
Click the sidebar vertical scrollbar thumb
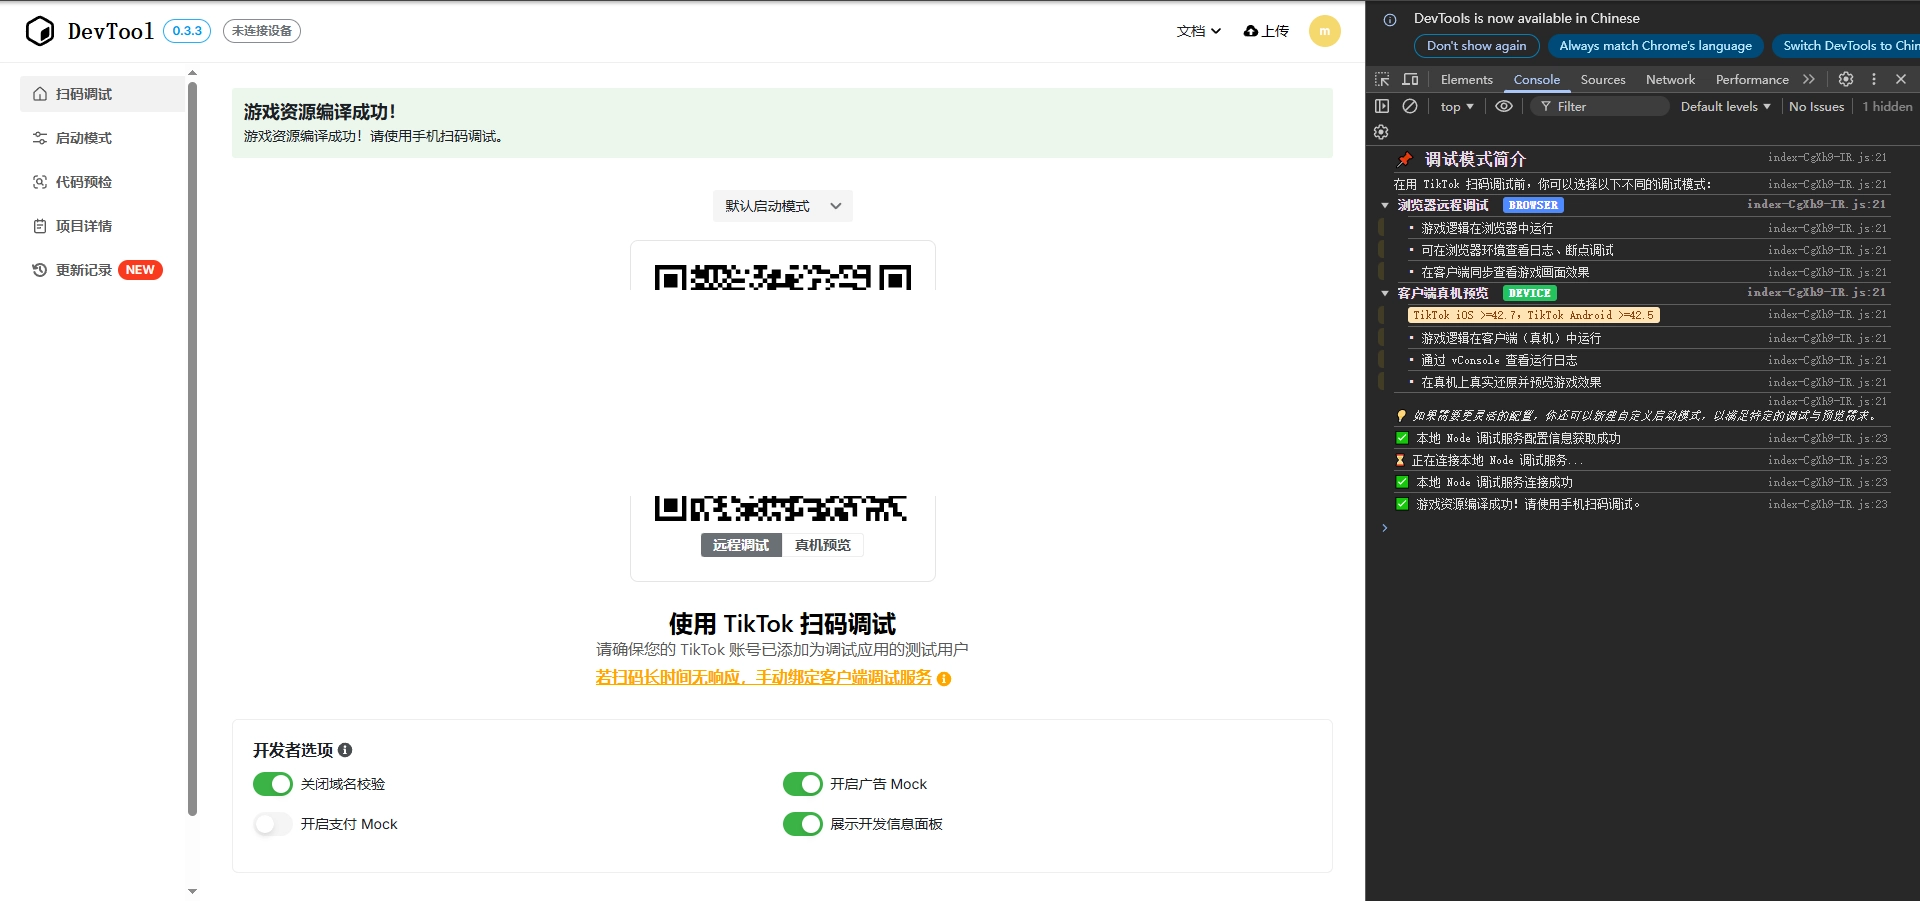coord(192,449)
